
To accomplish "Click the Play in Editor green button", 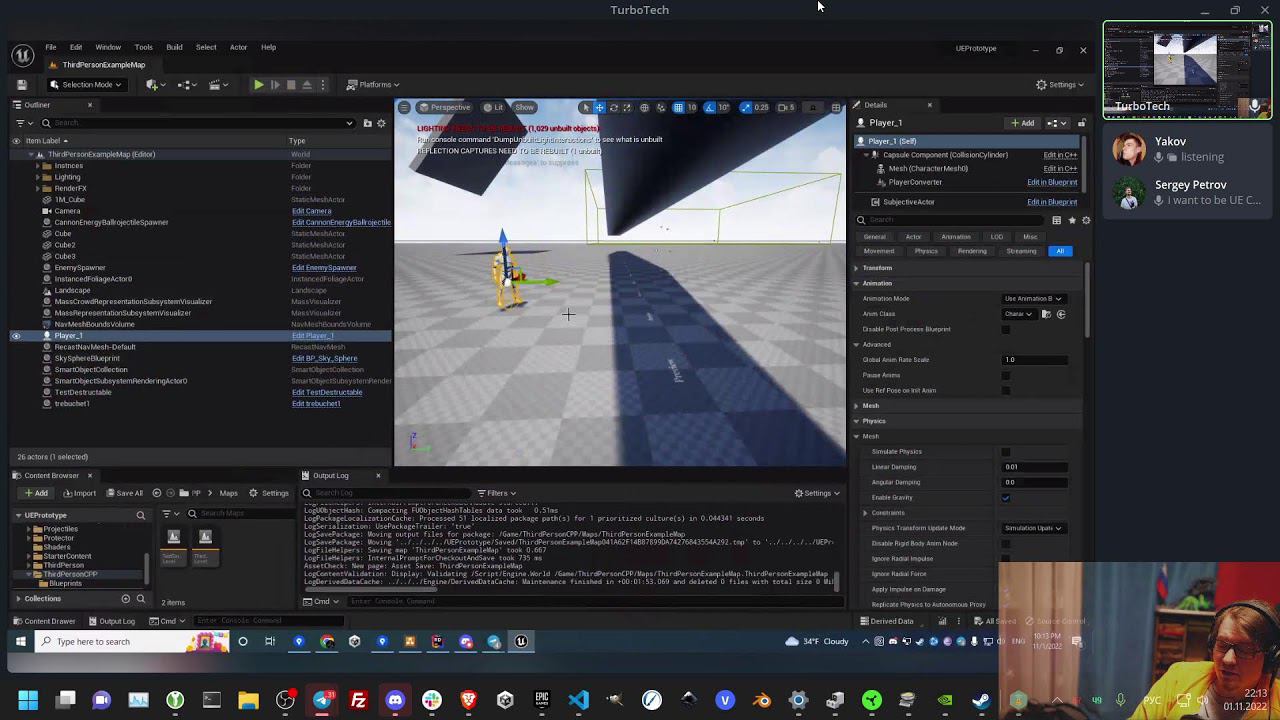I will [258, 85].
